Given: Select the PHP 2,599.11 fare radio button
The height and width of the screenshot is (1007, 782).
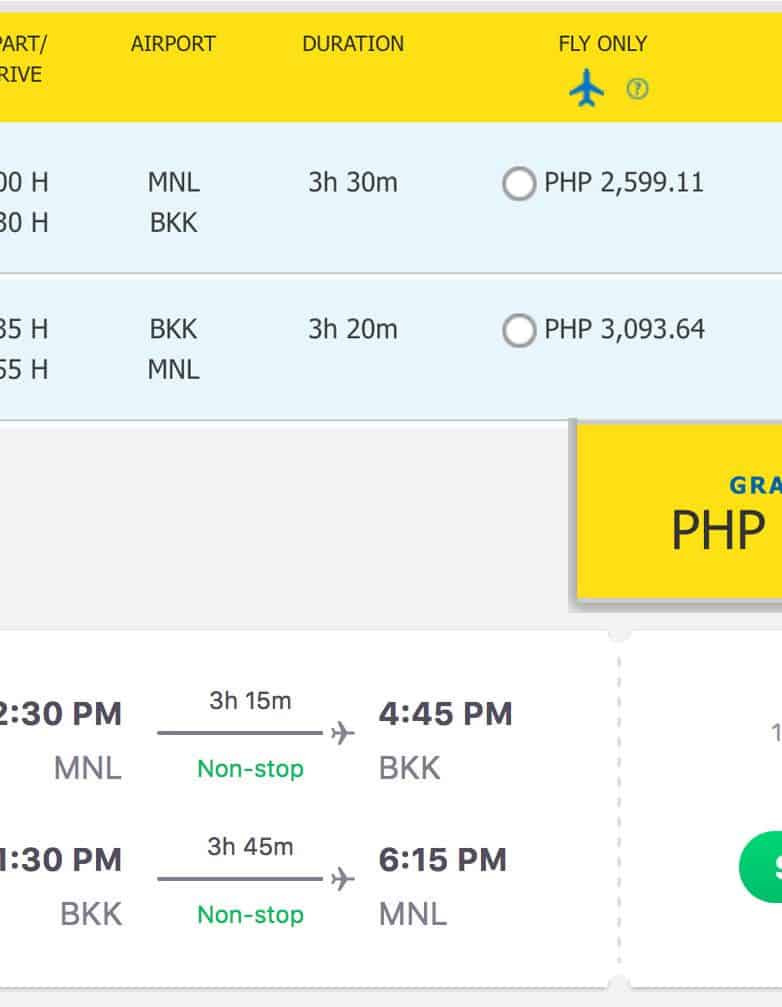Looking at the screenshot, I should click(518, 184).
